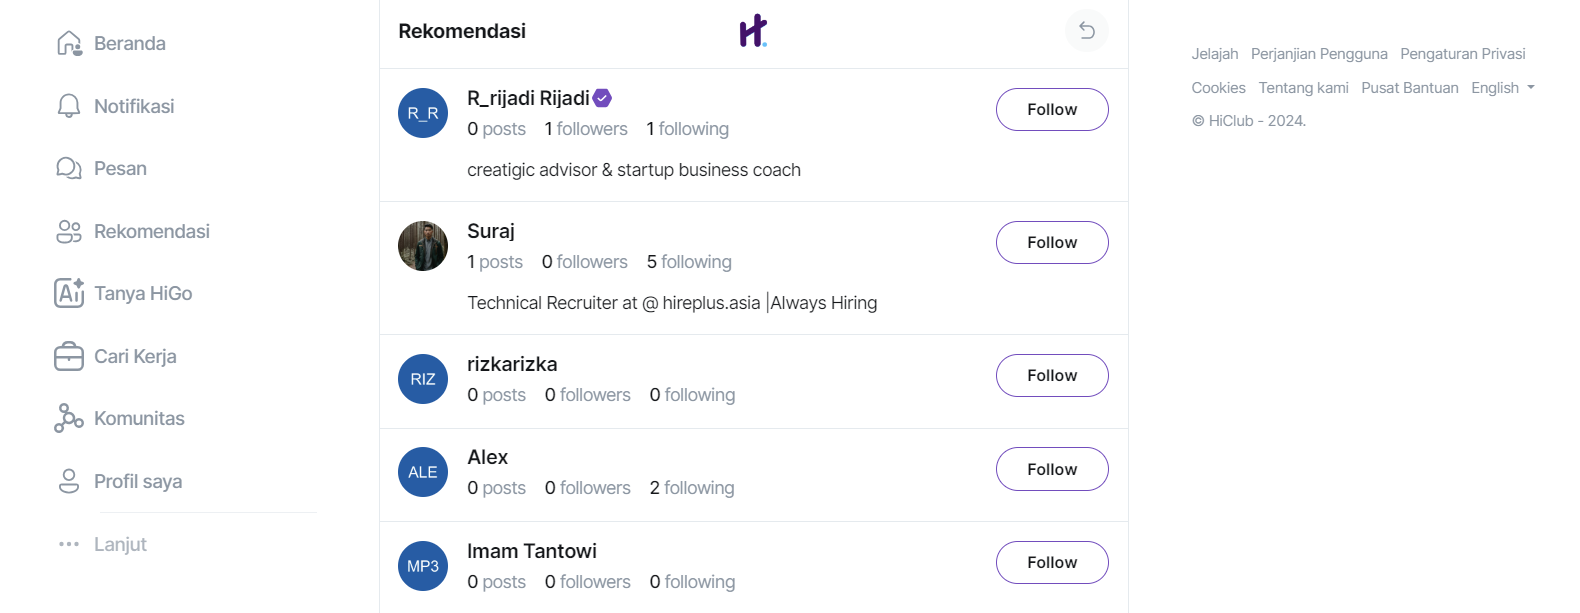Open Pusat Bantuan link
The image size is (1580, 613).
point(1410,88)
